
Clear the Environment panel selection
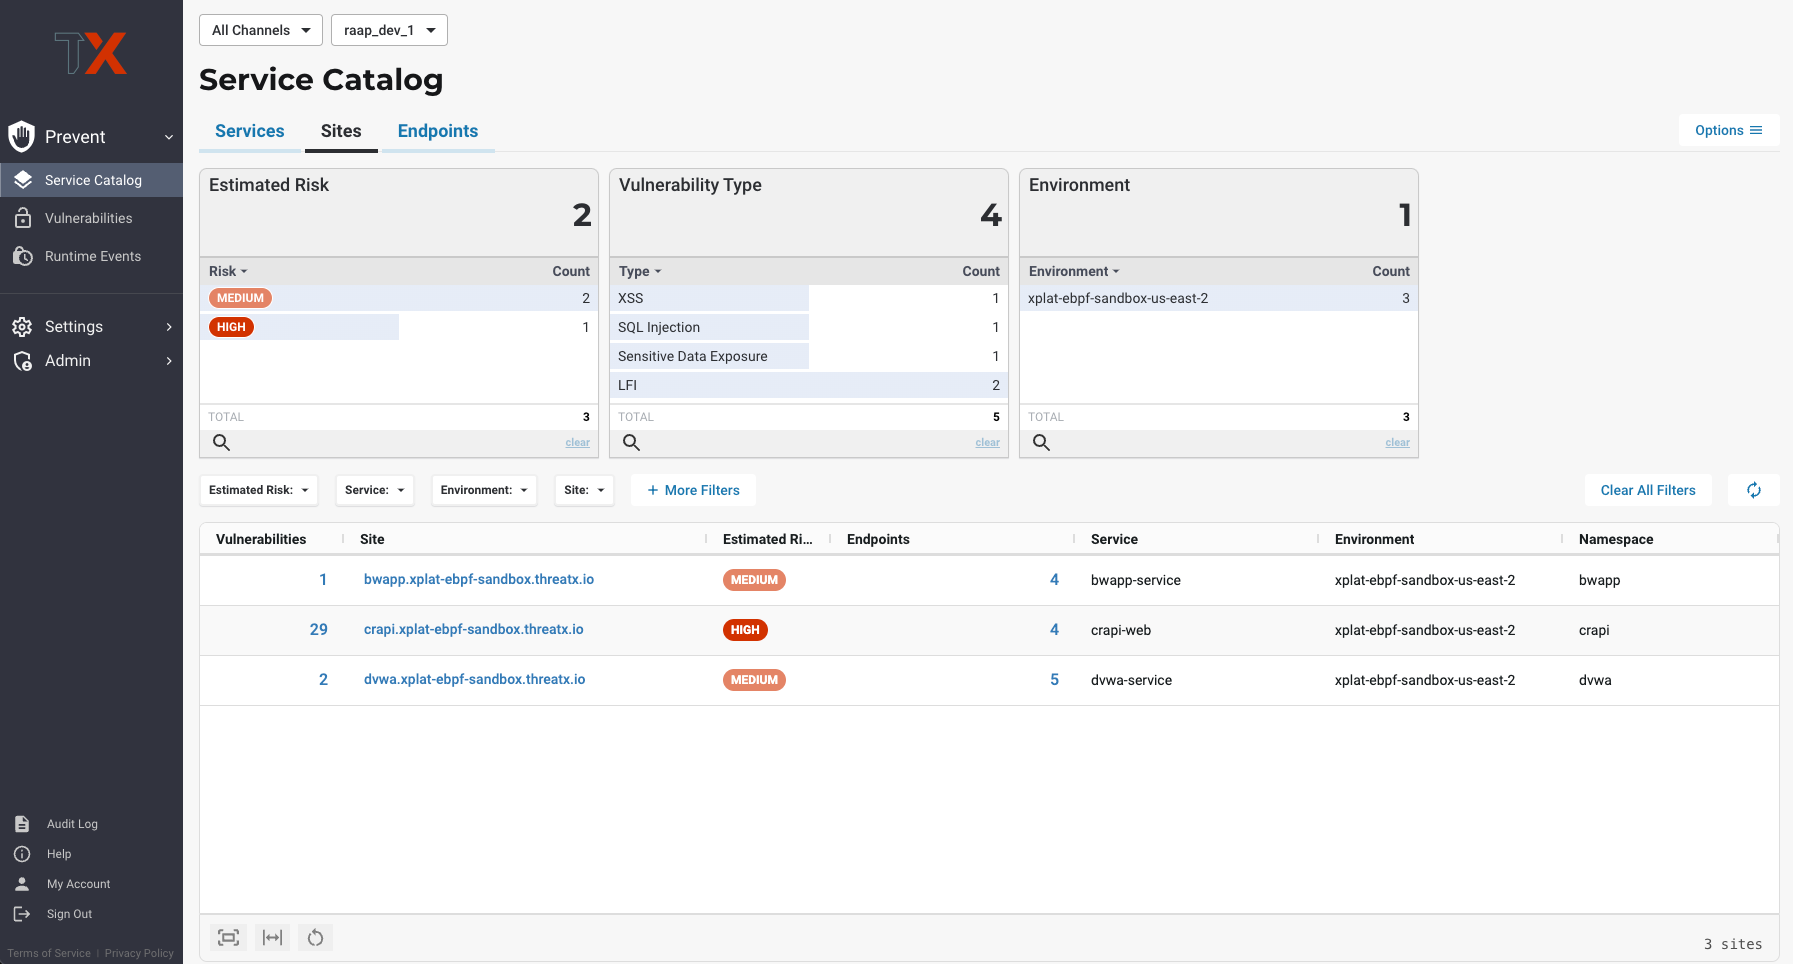[x=1397, y=442]
